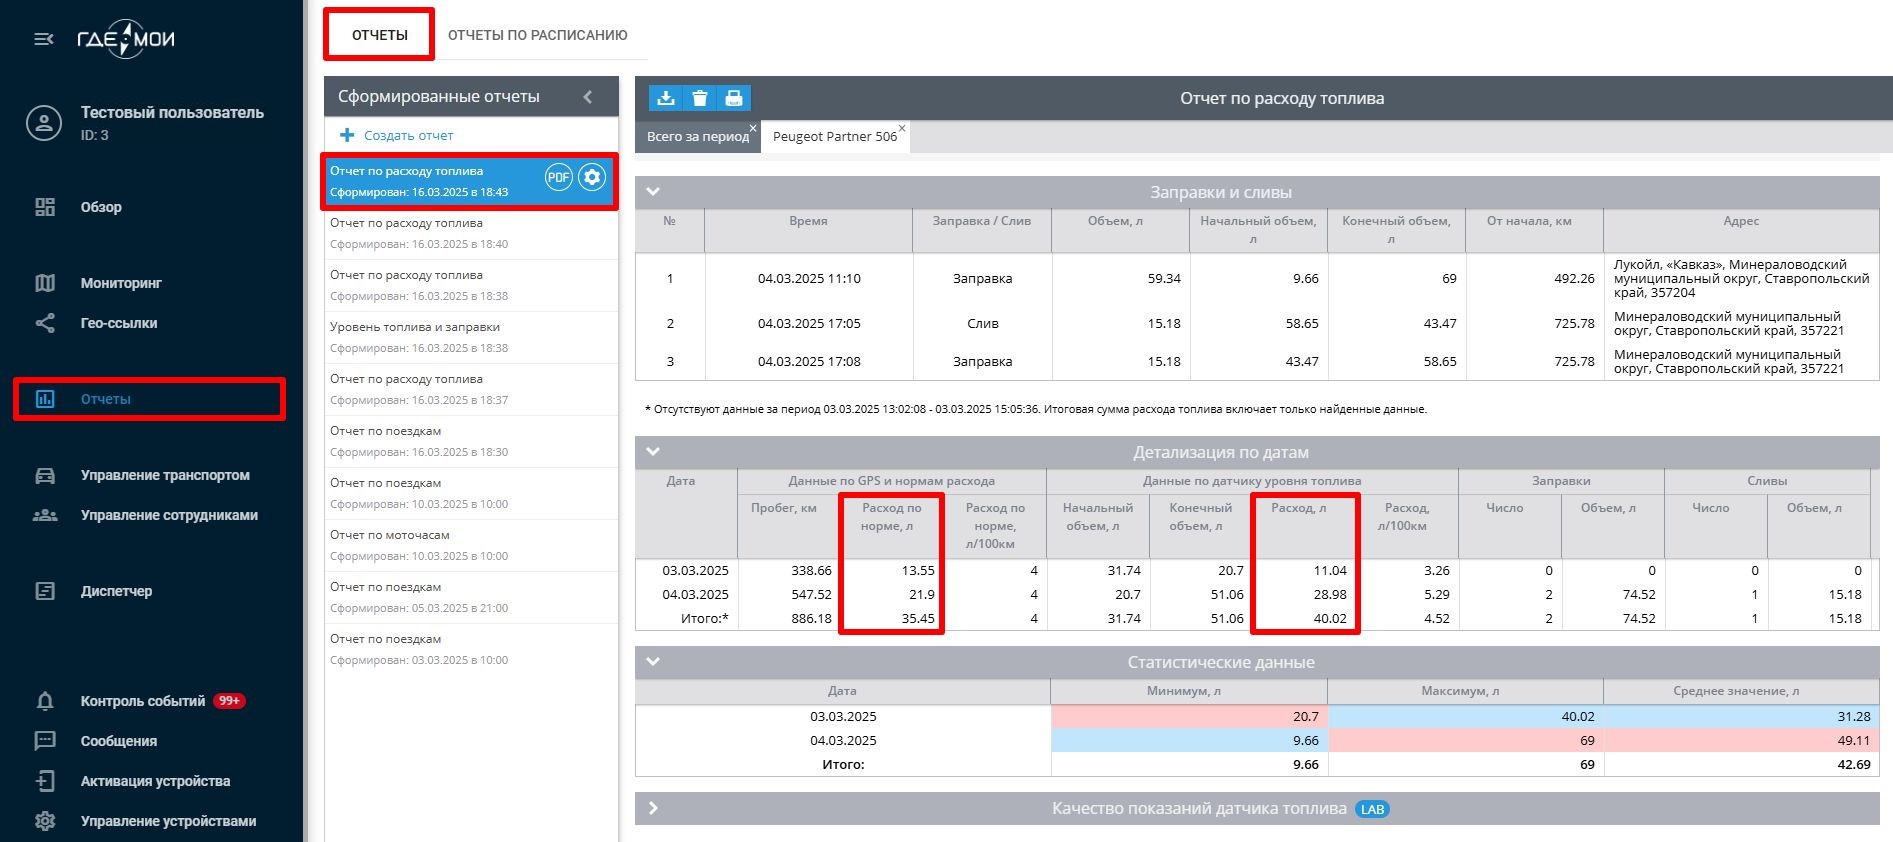Open Мониторинг in the sidebar
This screenshot has width=1893, height=842.
(121, 283)
